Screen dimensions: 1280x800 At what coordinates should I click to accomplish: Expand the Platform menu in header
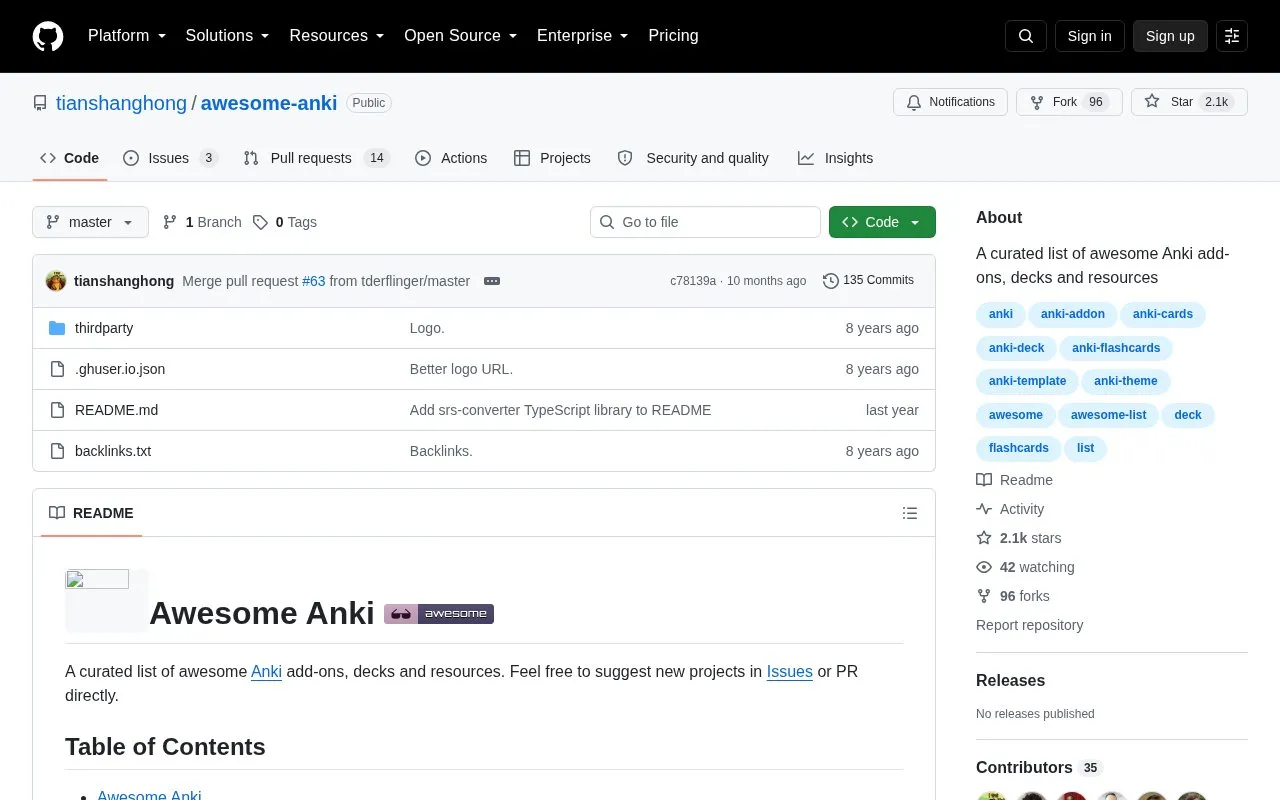tap(127, 36)
